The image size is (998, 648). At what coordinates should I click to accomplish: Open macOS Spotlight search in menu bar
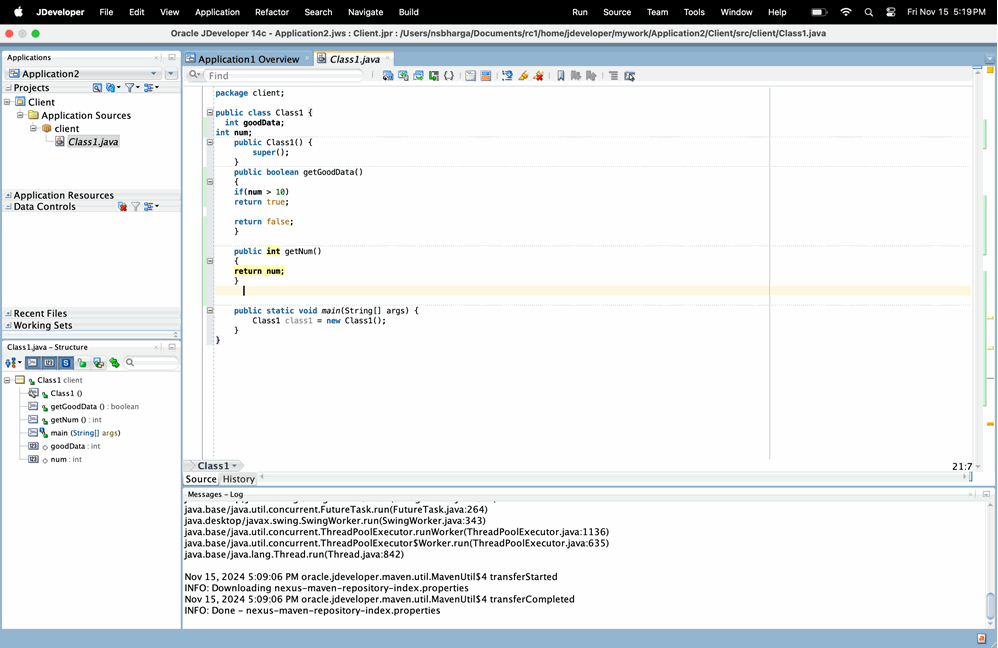click(868, 12)
